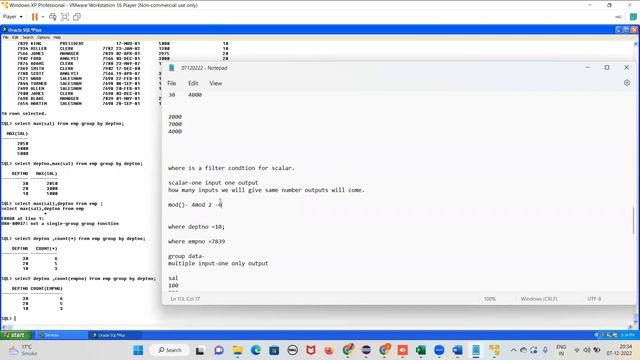
Task: Click Windows (CRLF) in Notepad status bar
Action: coord(539,299)
